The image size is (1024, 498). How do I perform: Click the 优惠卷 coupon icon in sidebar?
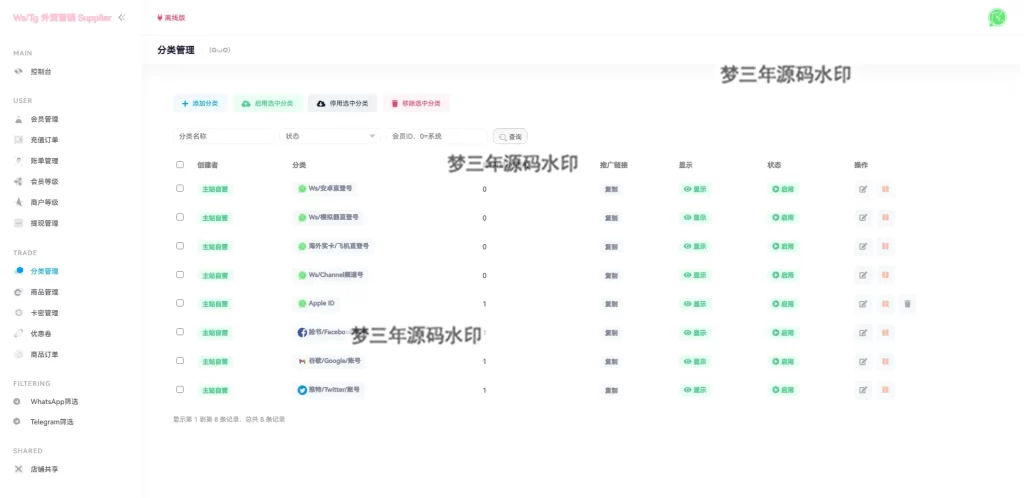coord(19,334)
